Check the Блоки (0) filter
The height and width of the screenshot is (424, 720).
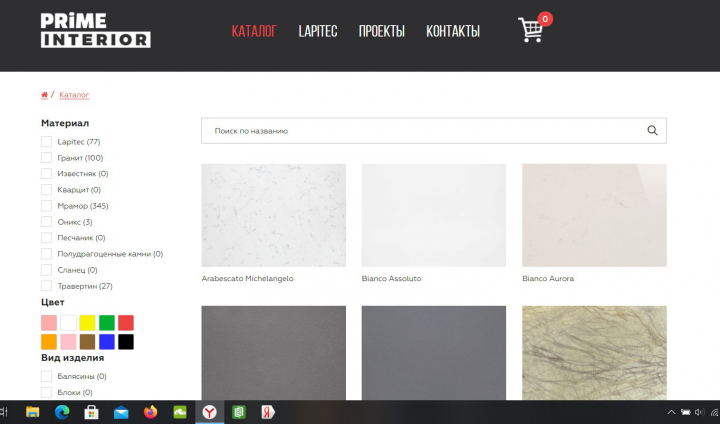(46, 392)
